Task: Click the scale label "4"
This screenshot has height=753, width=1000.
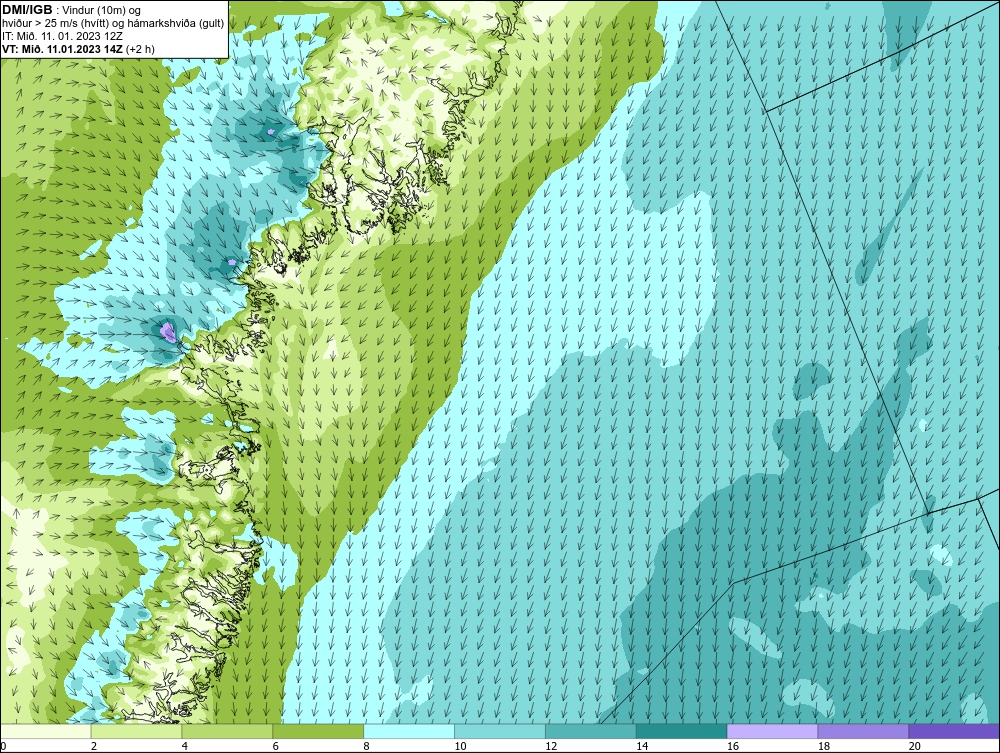Action: click(184, 746)
